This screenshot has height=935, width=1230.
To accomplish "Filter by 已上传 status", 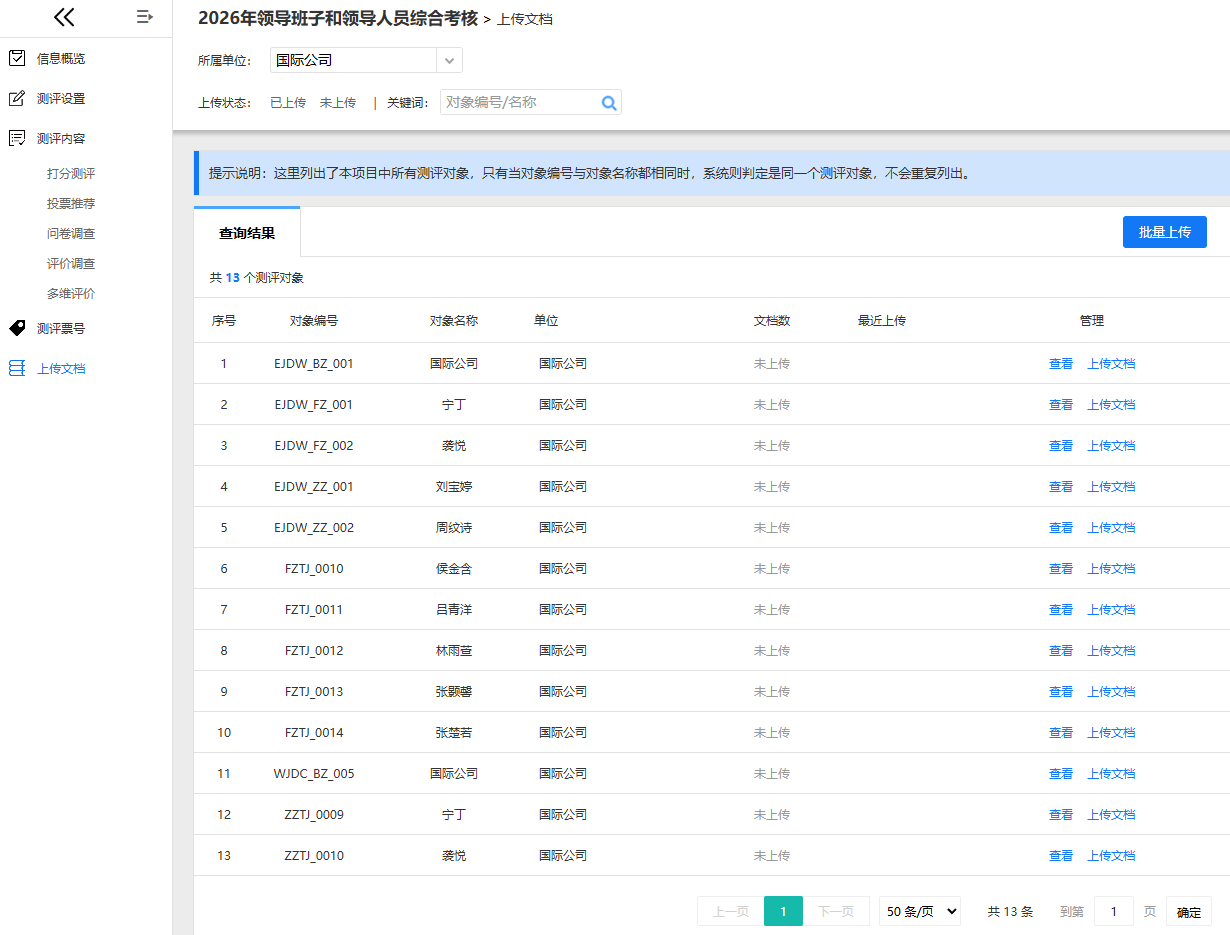I will click(x=288, y=102).
